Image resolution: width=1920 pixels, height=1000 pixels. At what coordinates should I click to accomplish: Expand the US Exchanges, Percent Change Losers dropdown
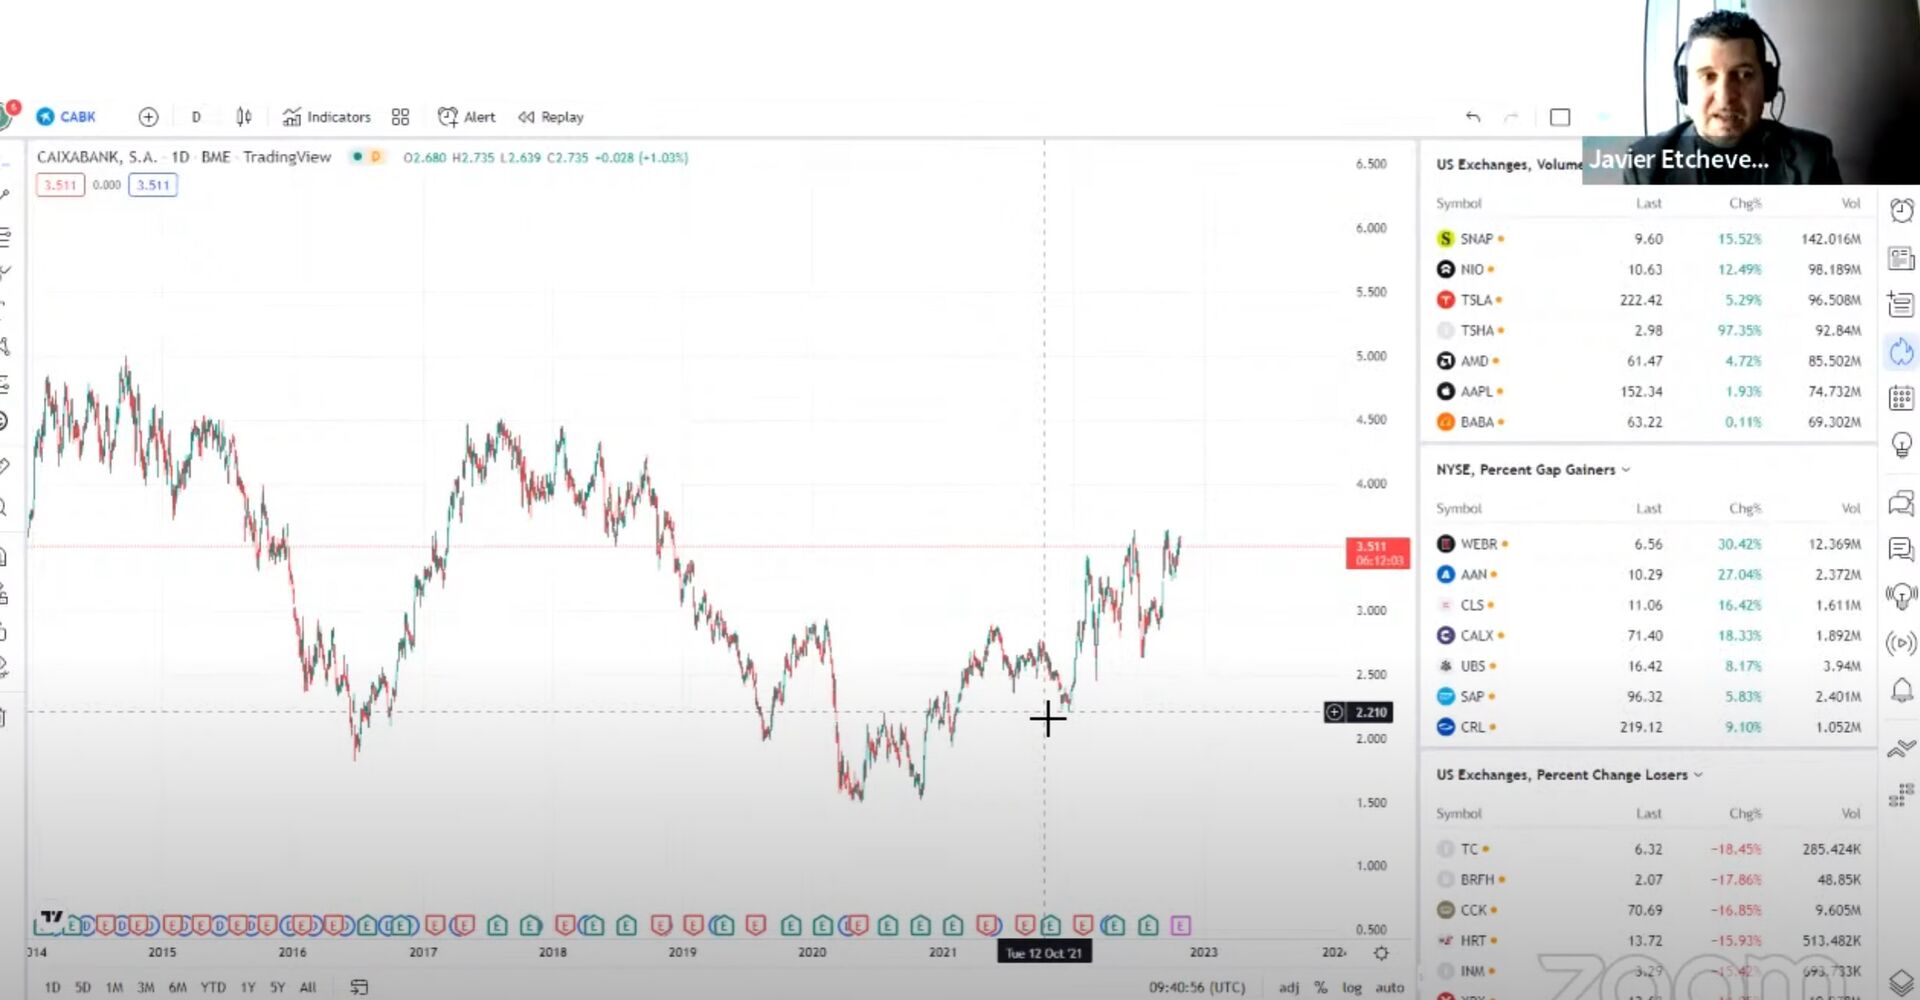click(x=1698, y=775)
